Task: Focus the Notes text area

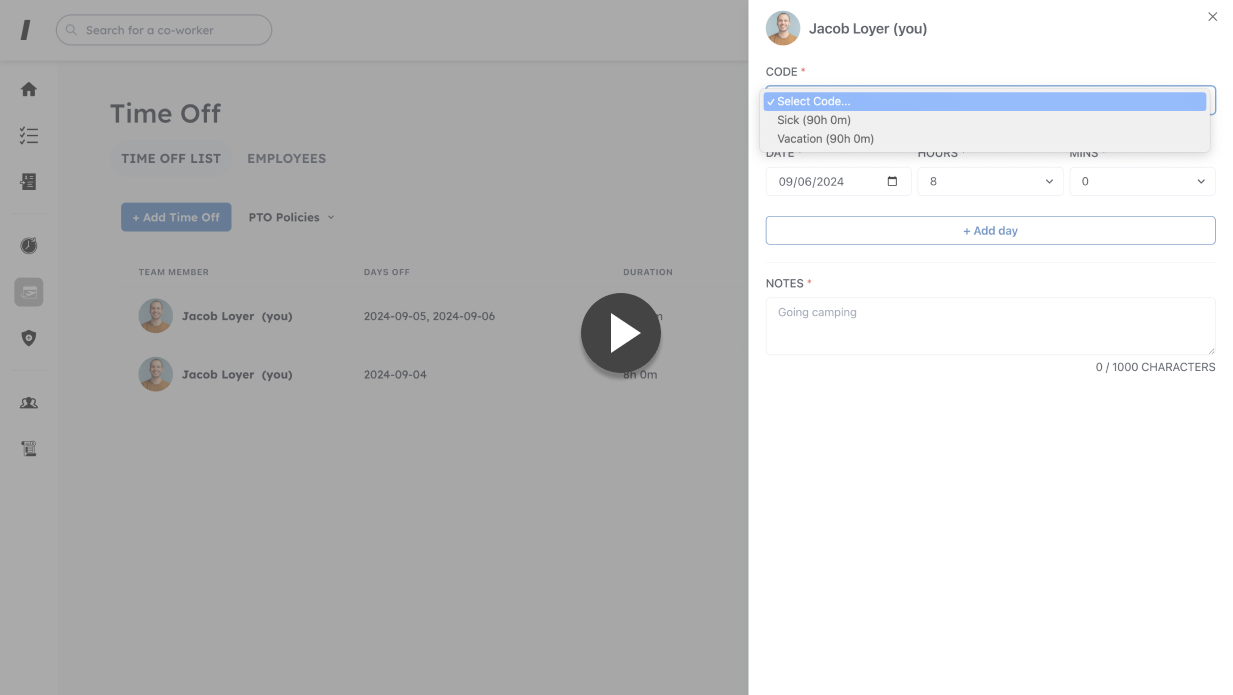Action: (990, 326)
